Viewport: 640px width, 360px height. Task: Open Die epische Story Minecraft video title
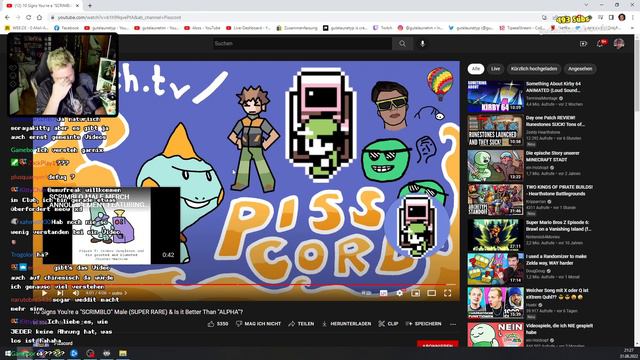click(x=552, y=156)
